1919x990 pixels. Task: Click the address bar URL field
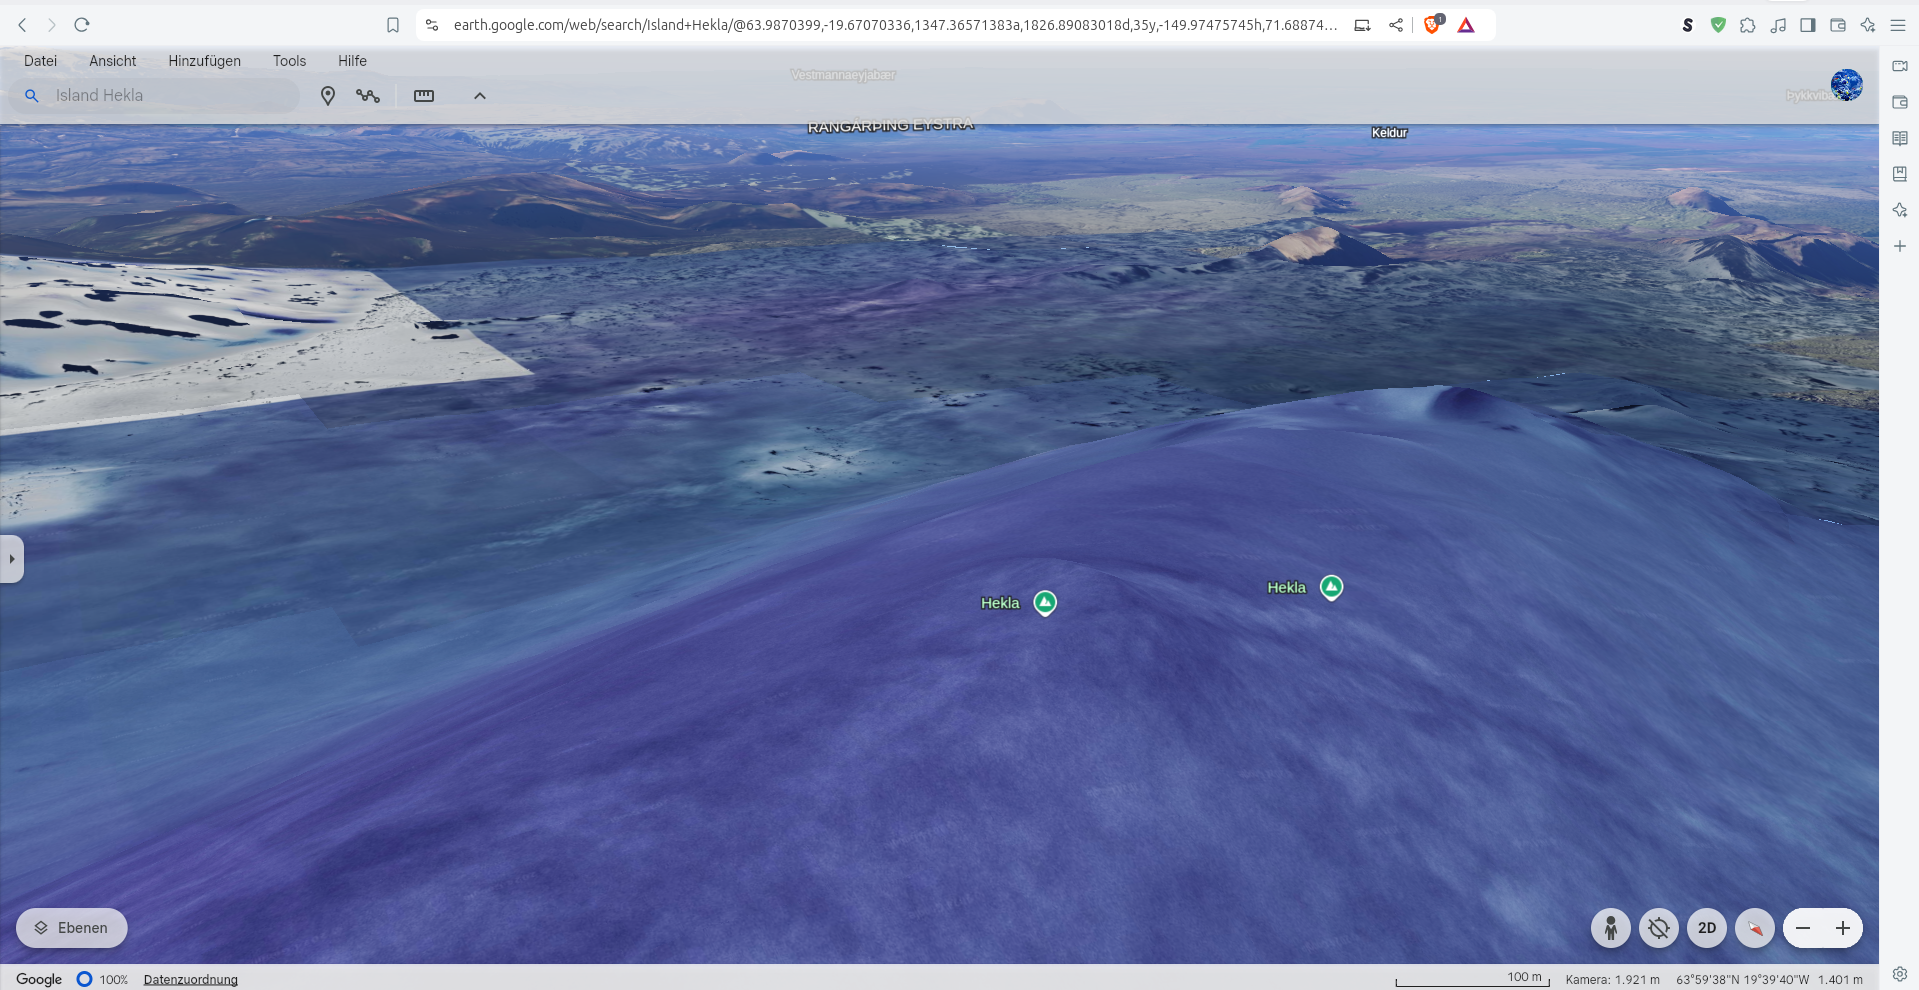pos(894,25)
